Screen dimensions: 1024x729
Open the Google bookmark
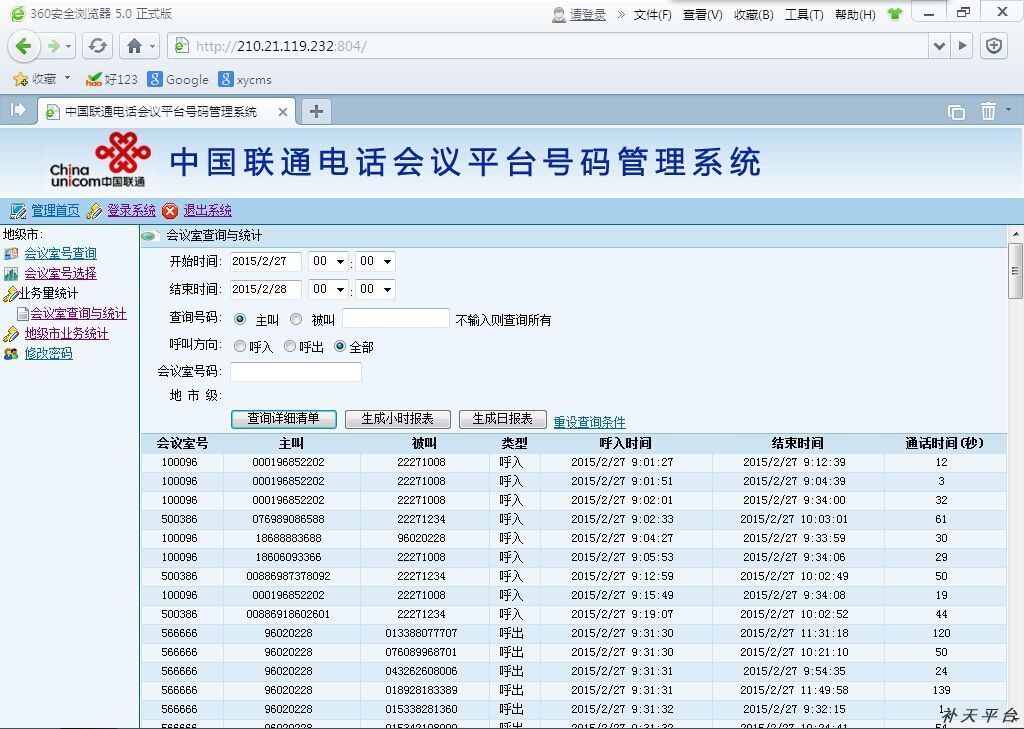coord(178,80)
